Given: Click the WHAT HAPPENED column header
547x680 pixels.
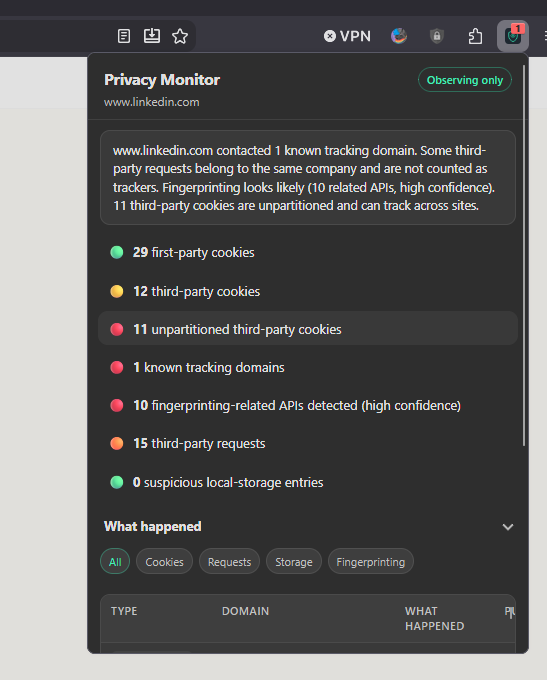Looking at the screenshot, I should click(x=435, y=618).
